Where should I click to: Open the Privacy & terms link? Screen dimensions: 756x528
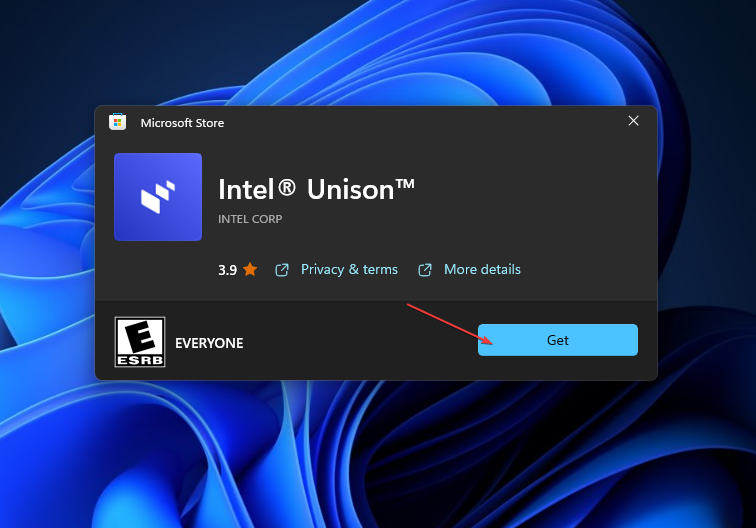[349, 270]
